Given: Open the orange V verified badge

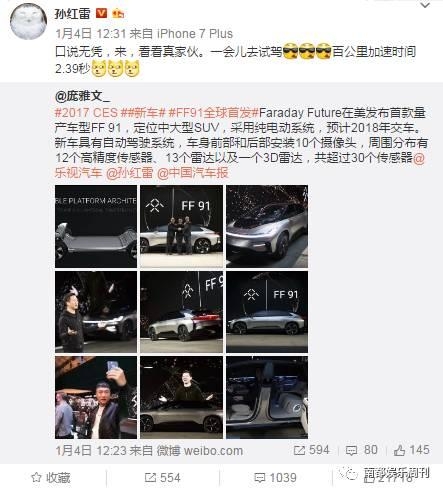Looking at the screenshot, I should click(x=101, y=13).
